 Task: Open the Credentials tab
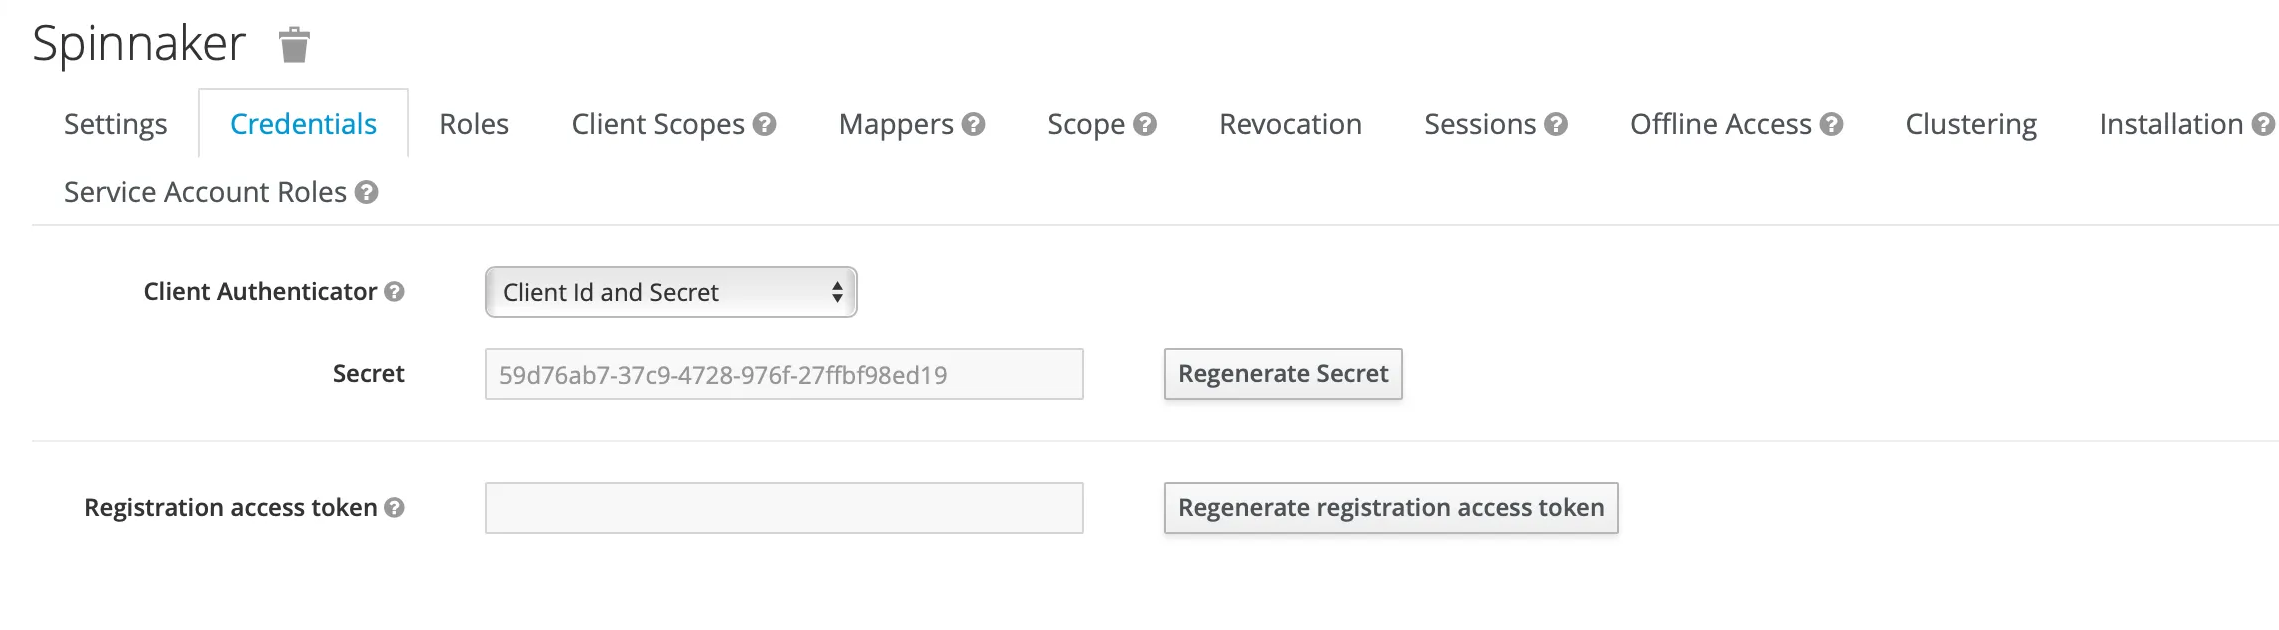point(303,124)
